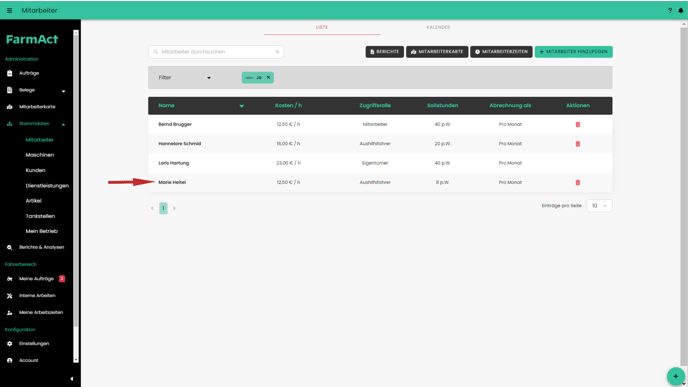
Task: Collapse the Stammdaten section arrow
Action: pyautogui.click(x=63, y=124)
